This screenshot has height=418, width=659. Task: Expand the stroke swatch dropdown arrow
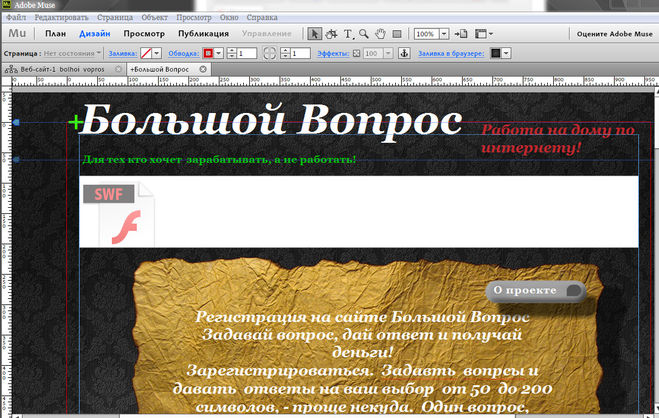coord(219,53)
